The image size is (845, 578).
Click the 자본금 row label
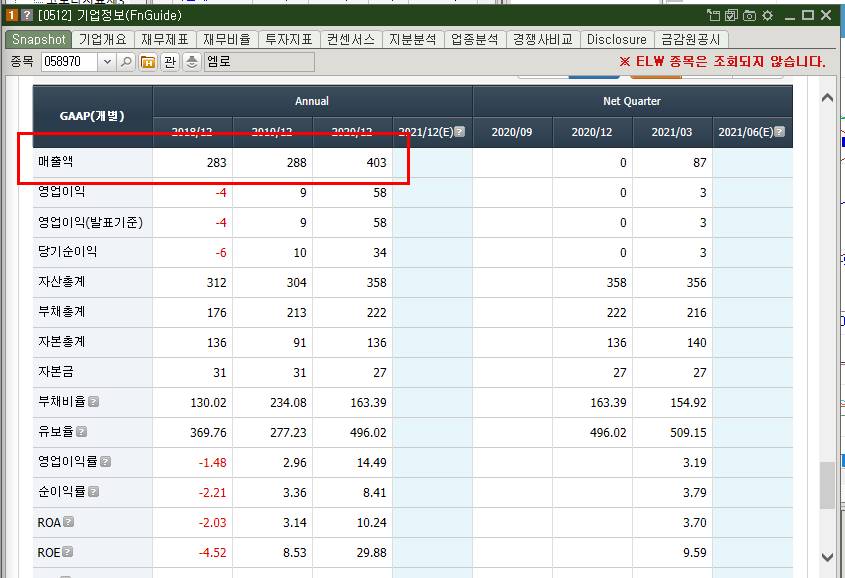click(x=56, y=372)
